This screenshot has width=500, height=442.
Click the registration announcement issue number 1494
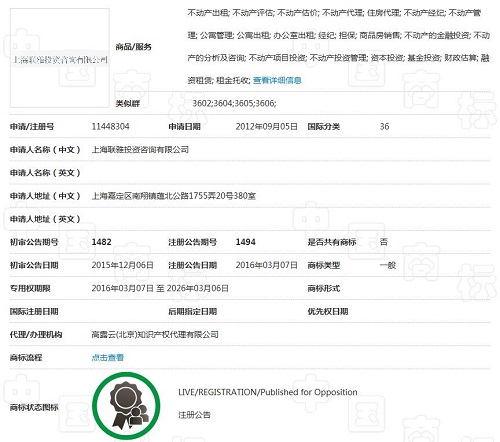245,242
